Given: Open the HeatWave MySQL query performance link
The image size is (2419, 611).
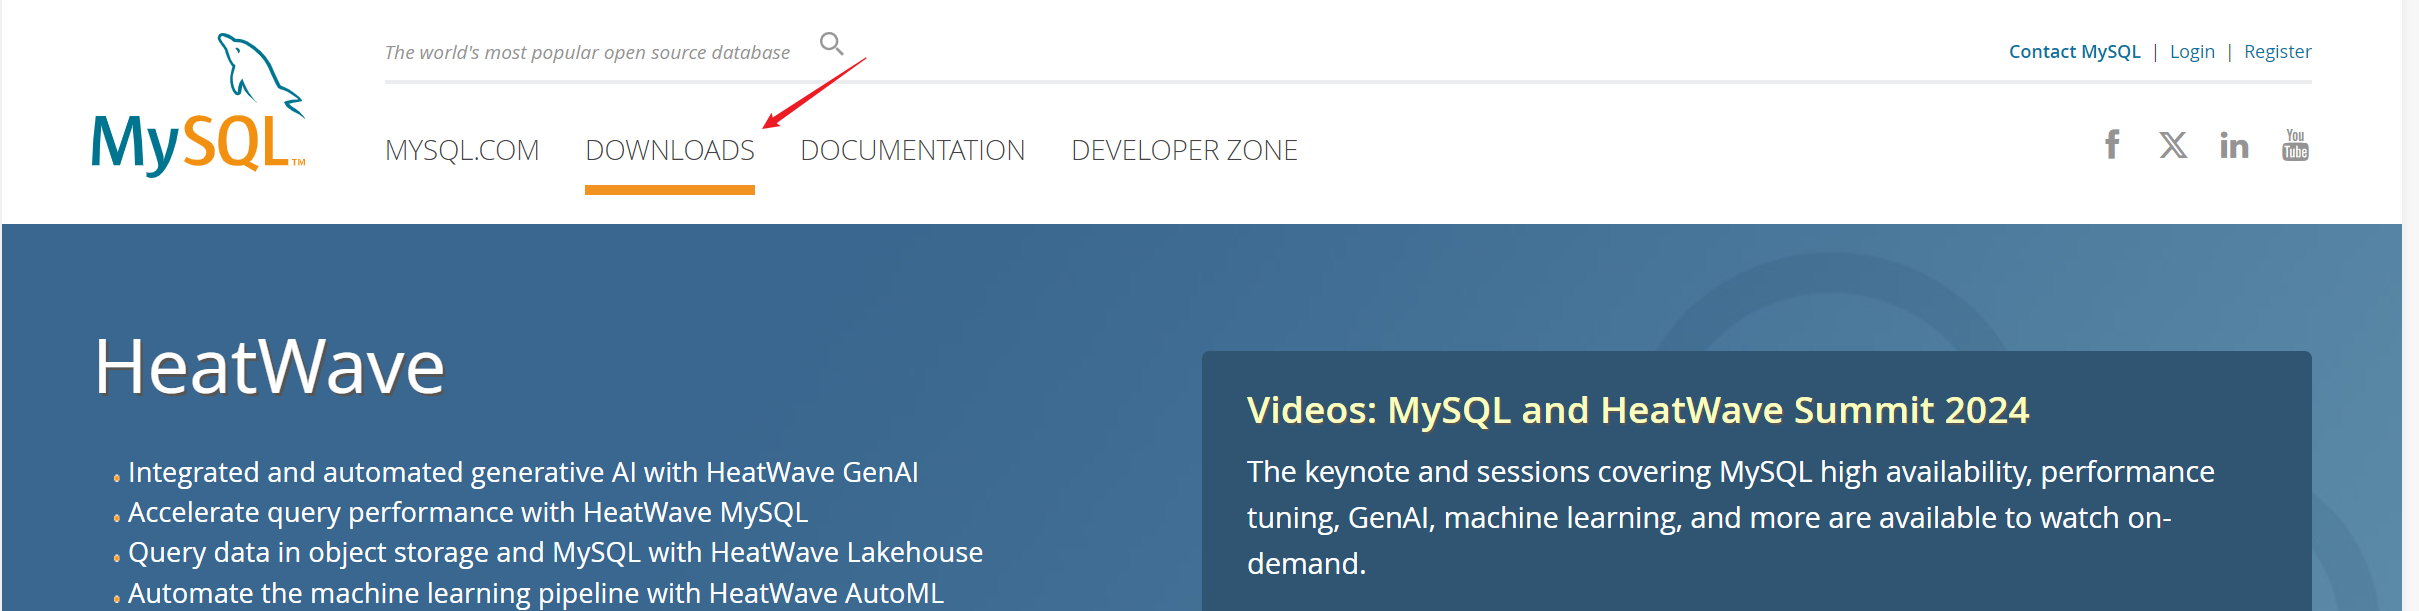Looking at the screenshot, I should 467,512.
